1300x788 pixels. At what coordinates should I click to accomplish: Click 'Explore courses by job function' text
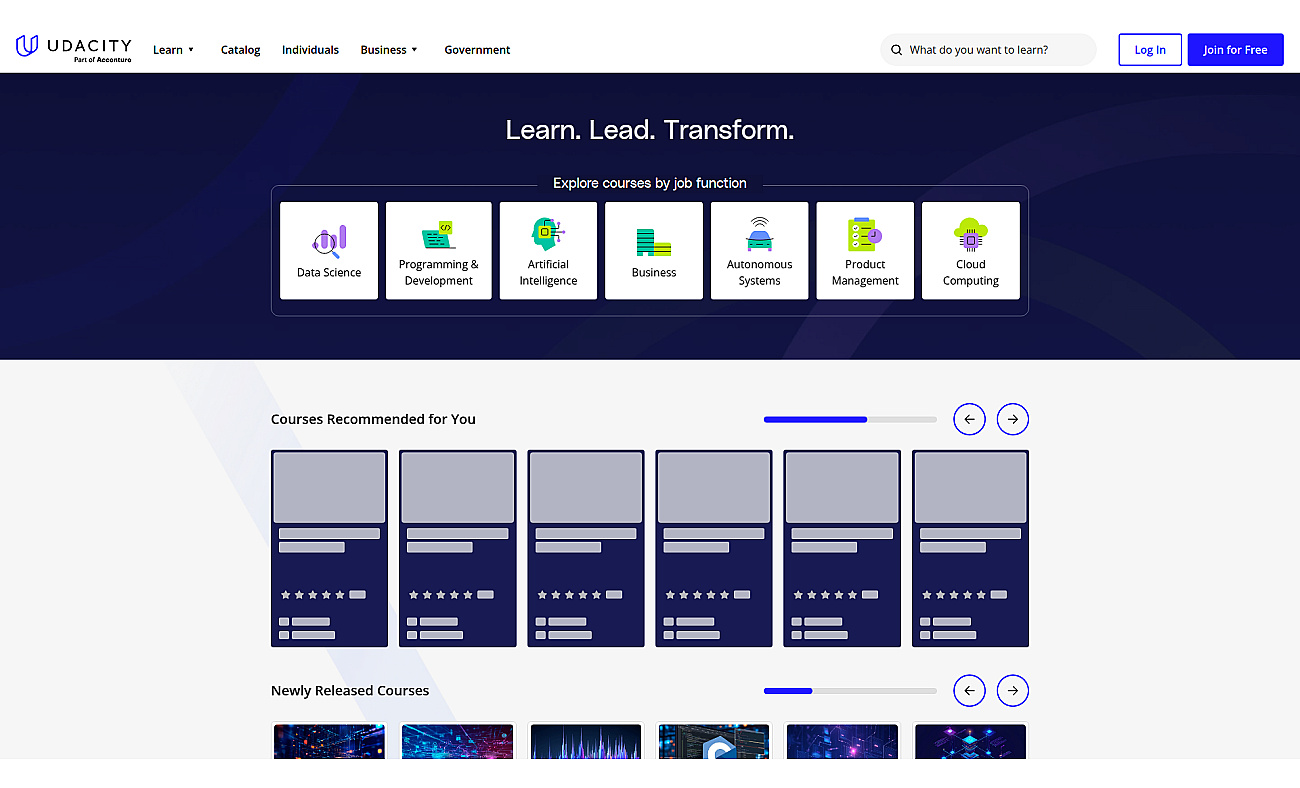coord(650,183)
